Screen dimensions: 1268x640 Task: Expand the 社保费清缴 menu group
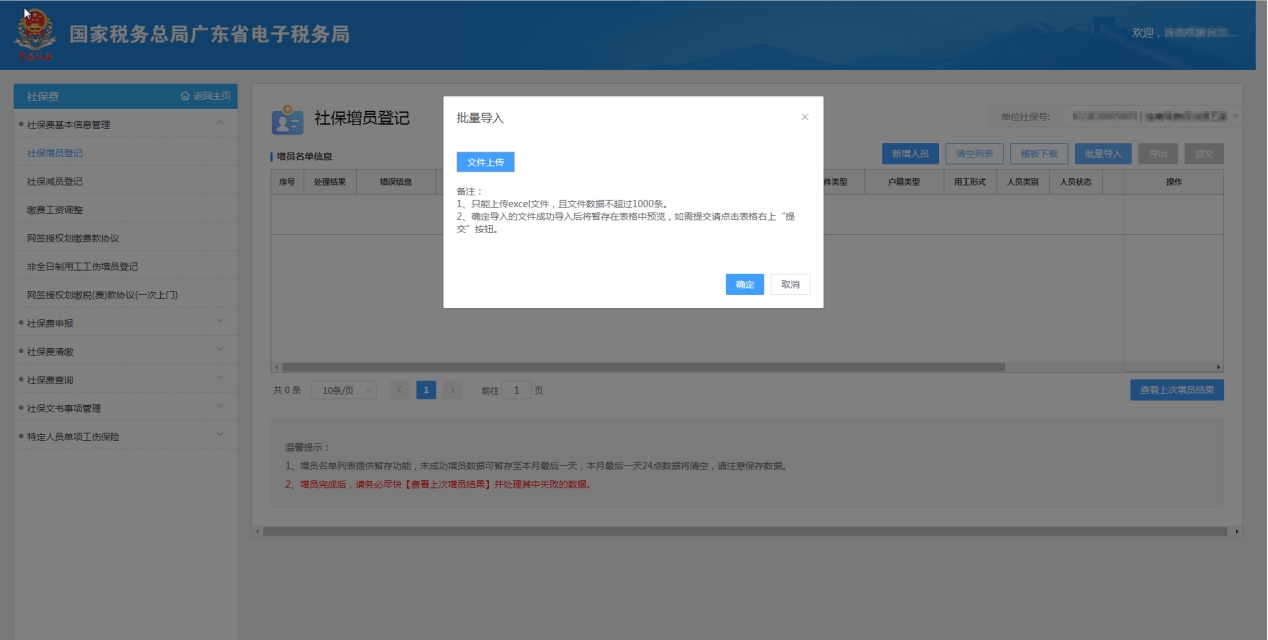click(x=220, y=351)
